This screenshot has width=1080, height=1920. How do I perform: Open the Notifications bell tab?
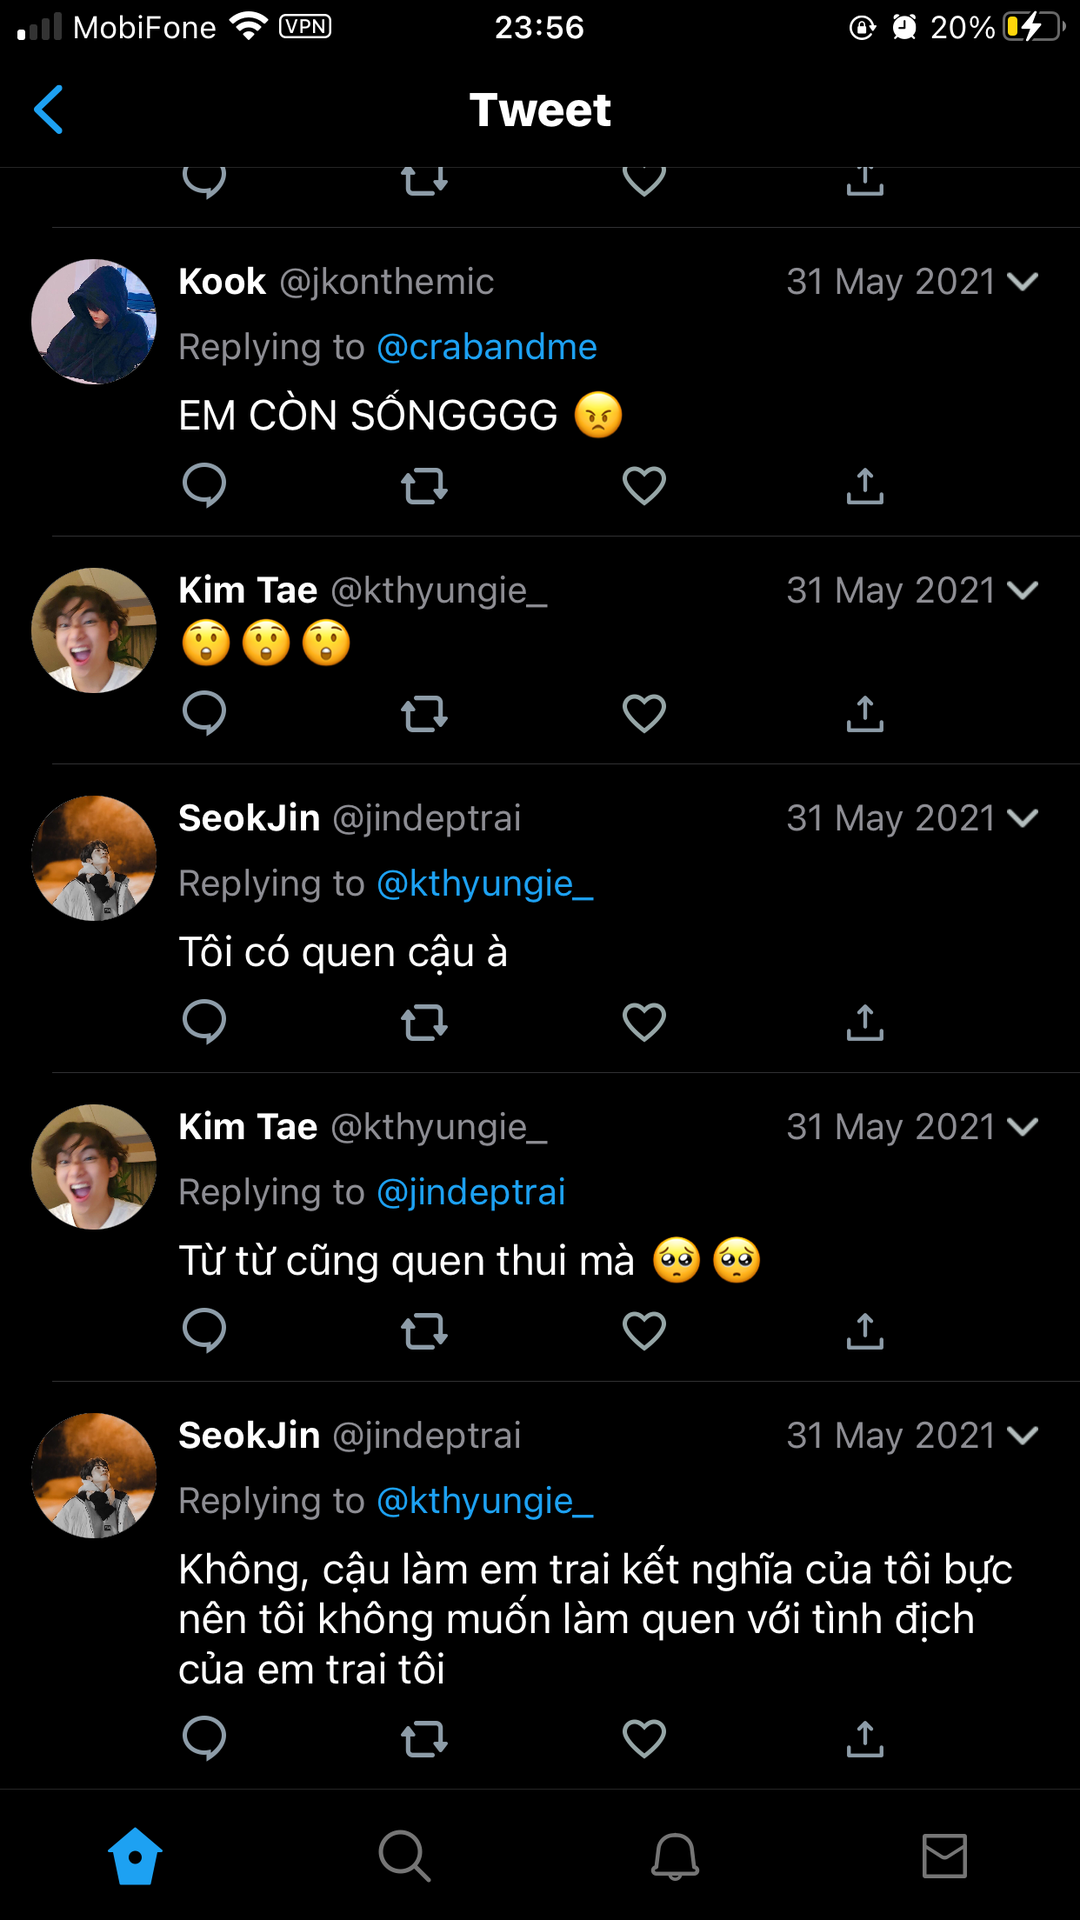[675, 1856]
